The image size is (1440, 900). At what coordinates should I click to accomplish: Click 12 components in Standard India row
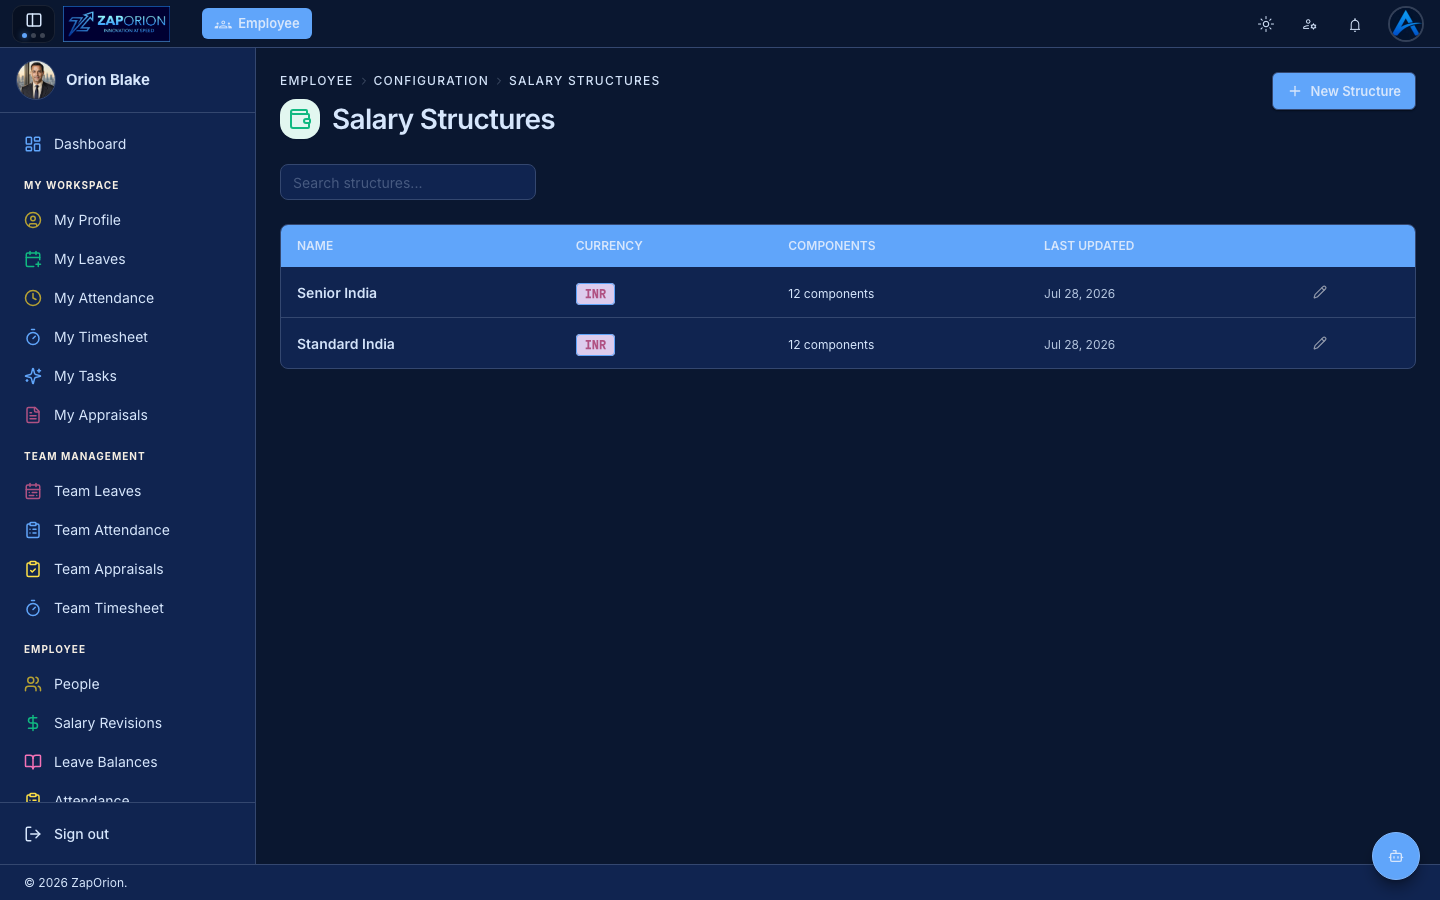coord(831,345)
